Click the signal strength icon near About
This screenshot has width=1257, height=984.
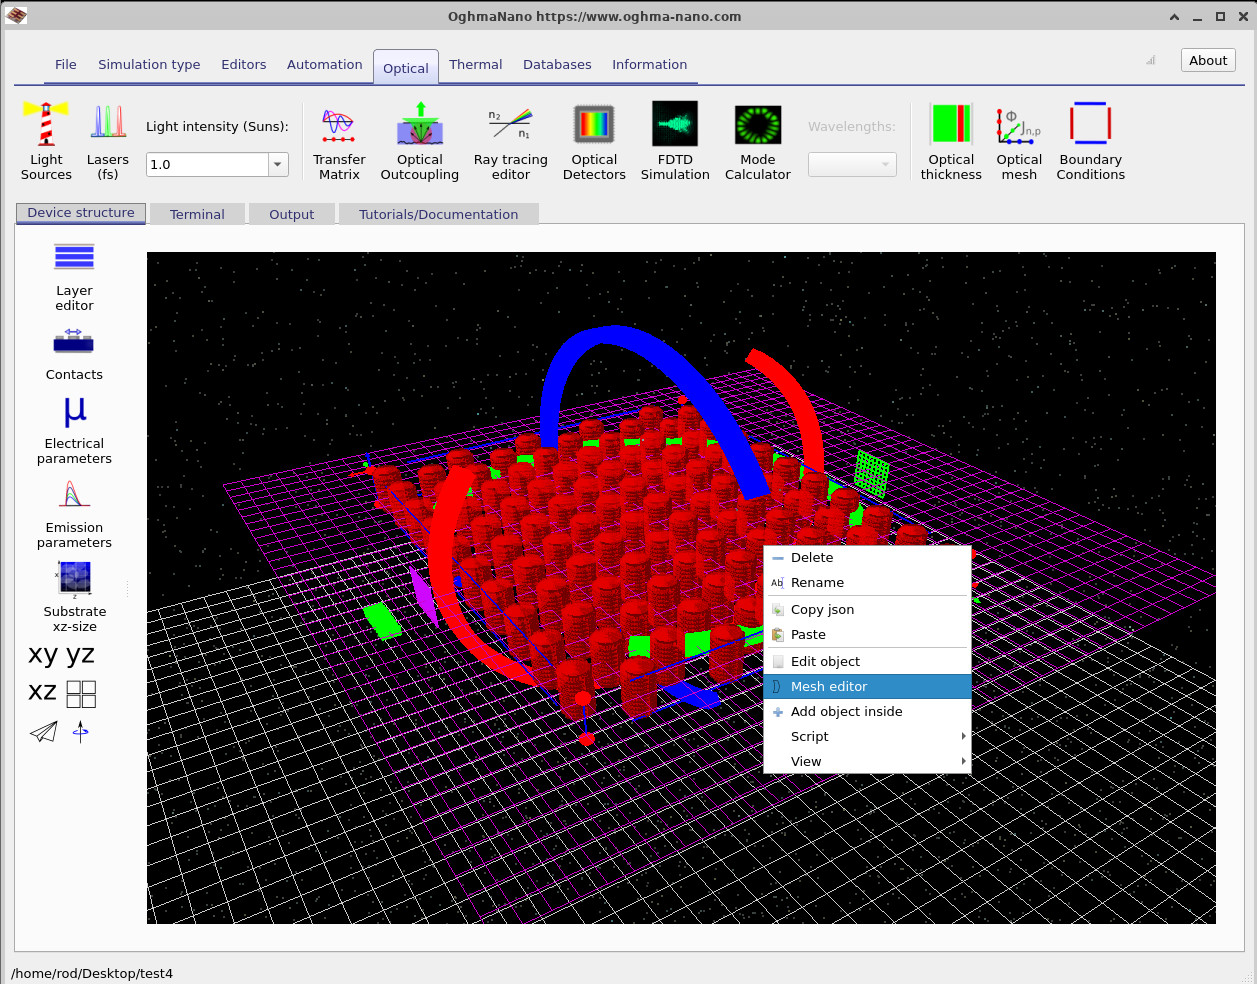point(1151,60)
